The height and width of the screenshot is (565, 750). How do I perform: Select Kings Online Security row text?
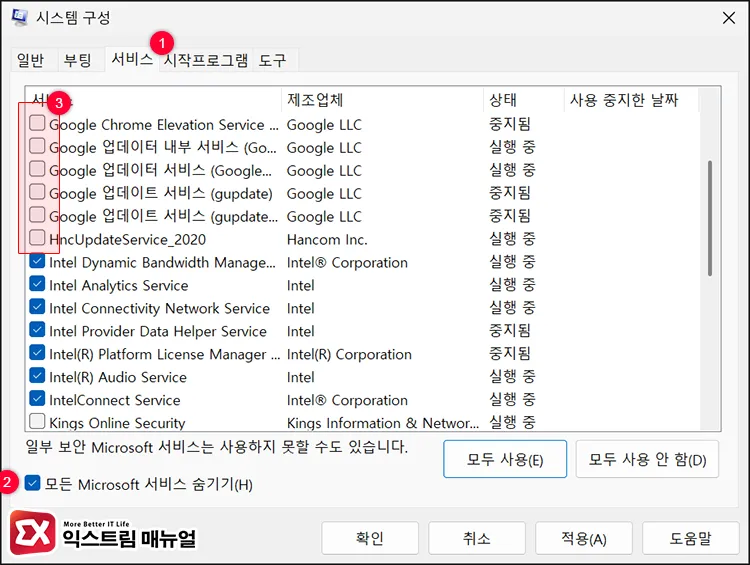[x=117, y=423]
